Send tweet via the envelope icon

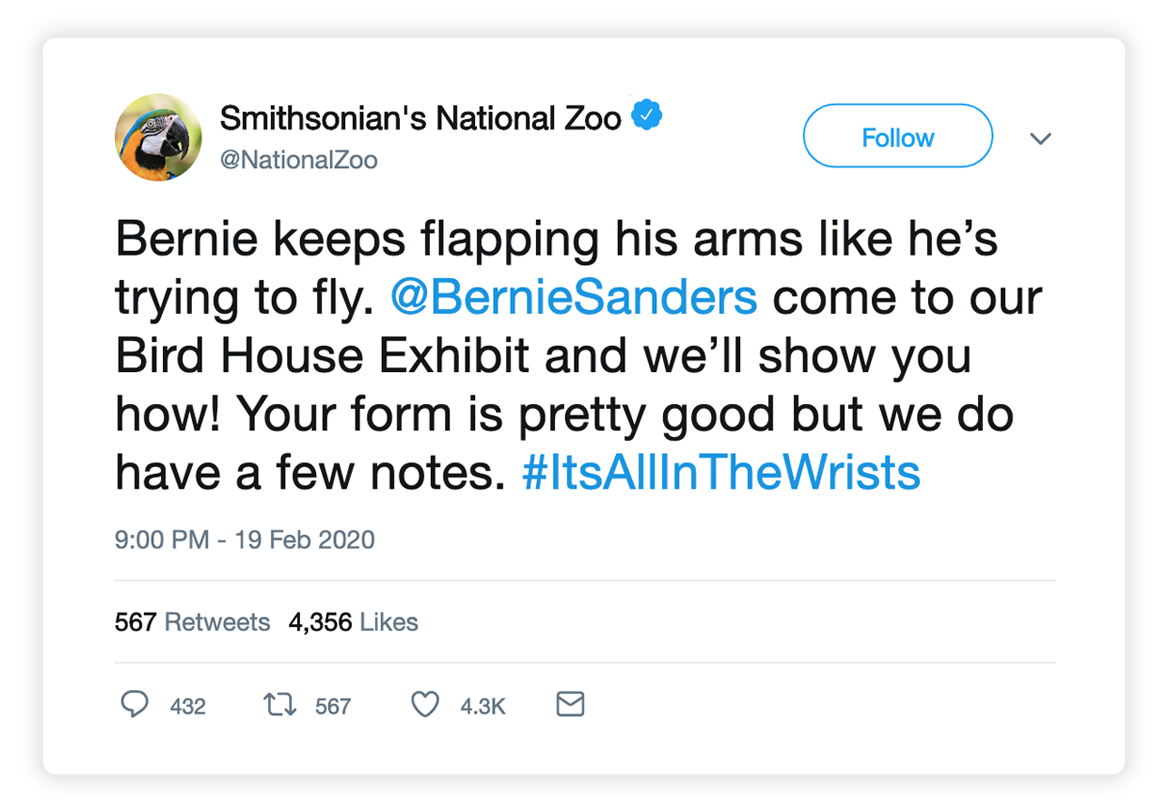pos(569,705)
